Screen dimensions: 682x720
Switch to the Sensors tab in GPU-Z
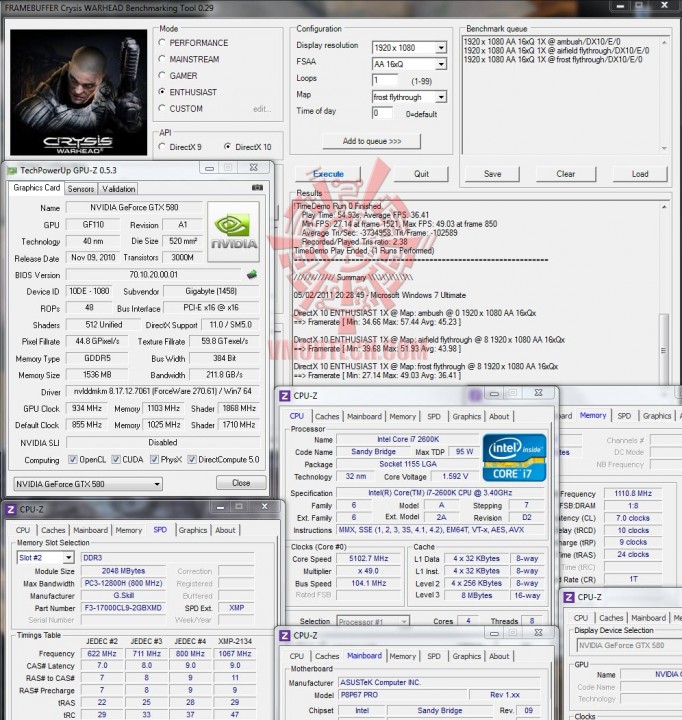click(80, 189)
